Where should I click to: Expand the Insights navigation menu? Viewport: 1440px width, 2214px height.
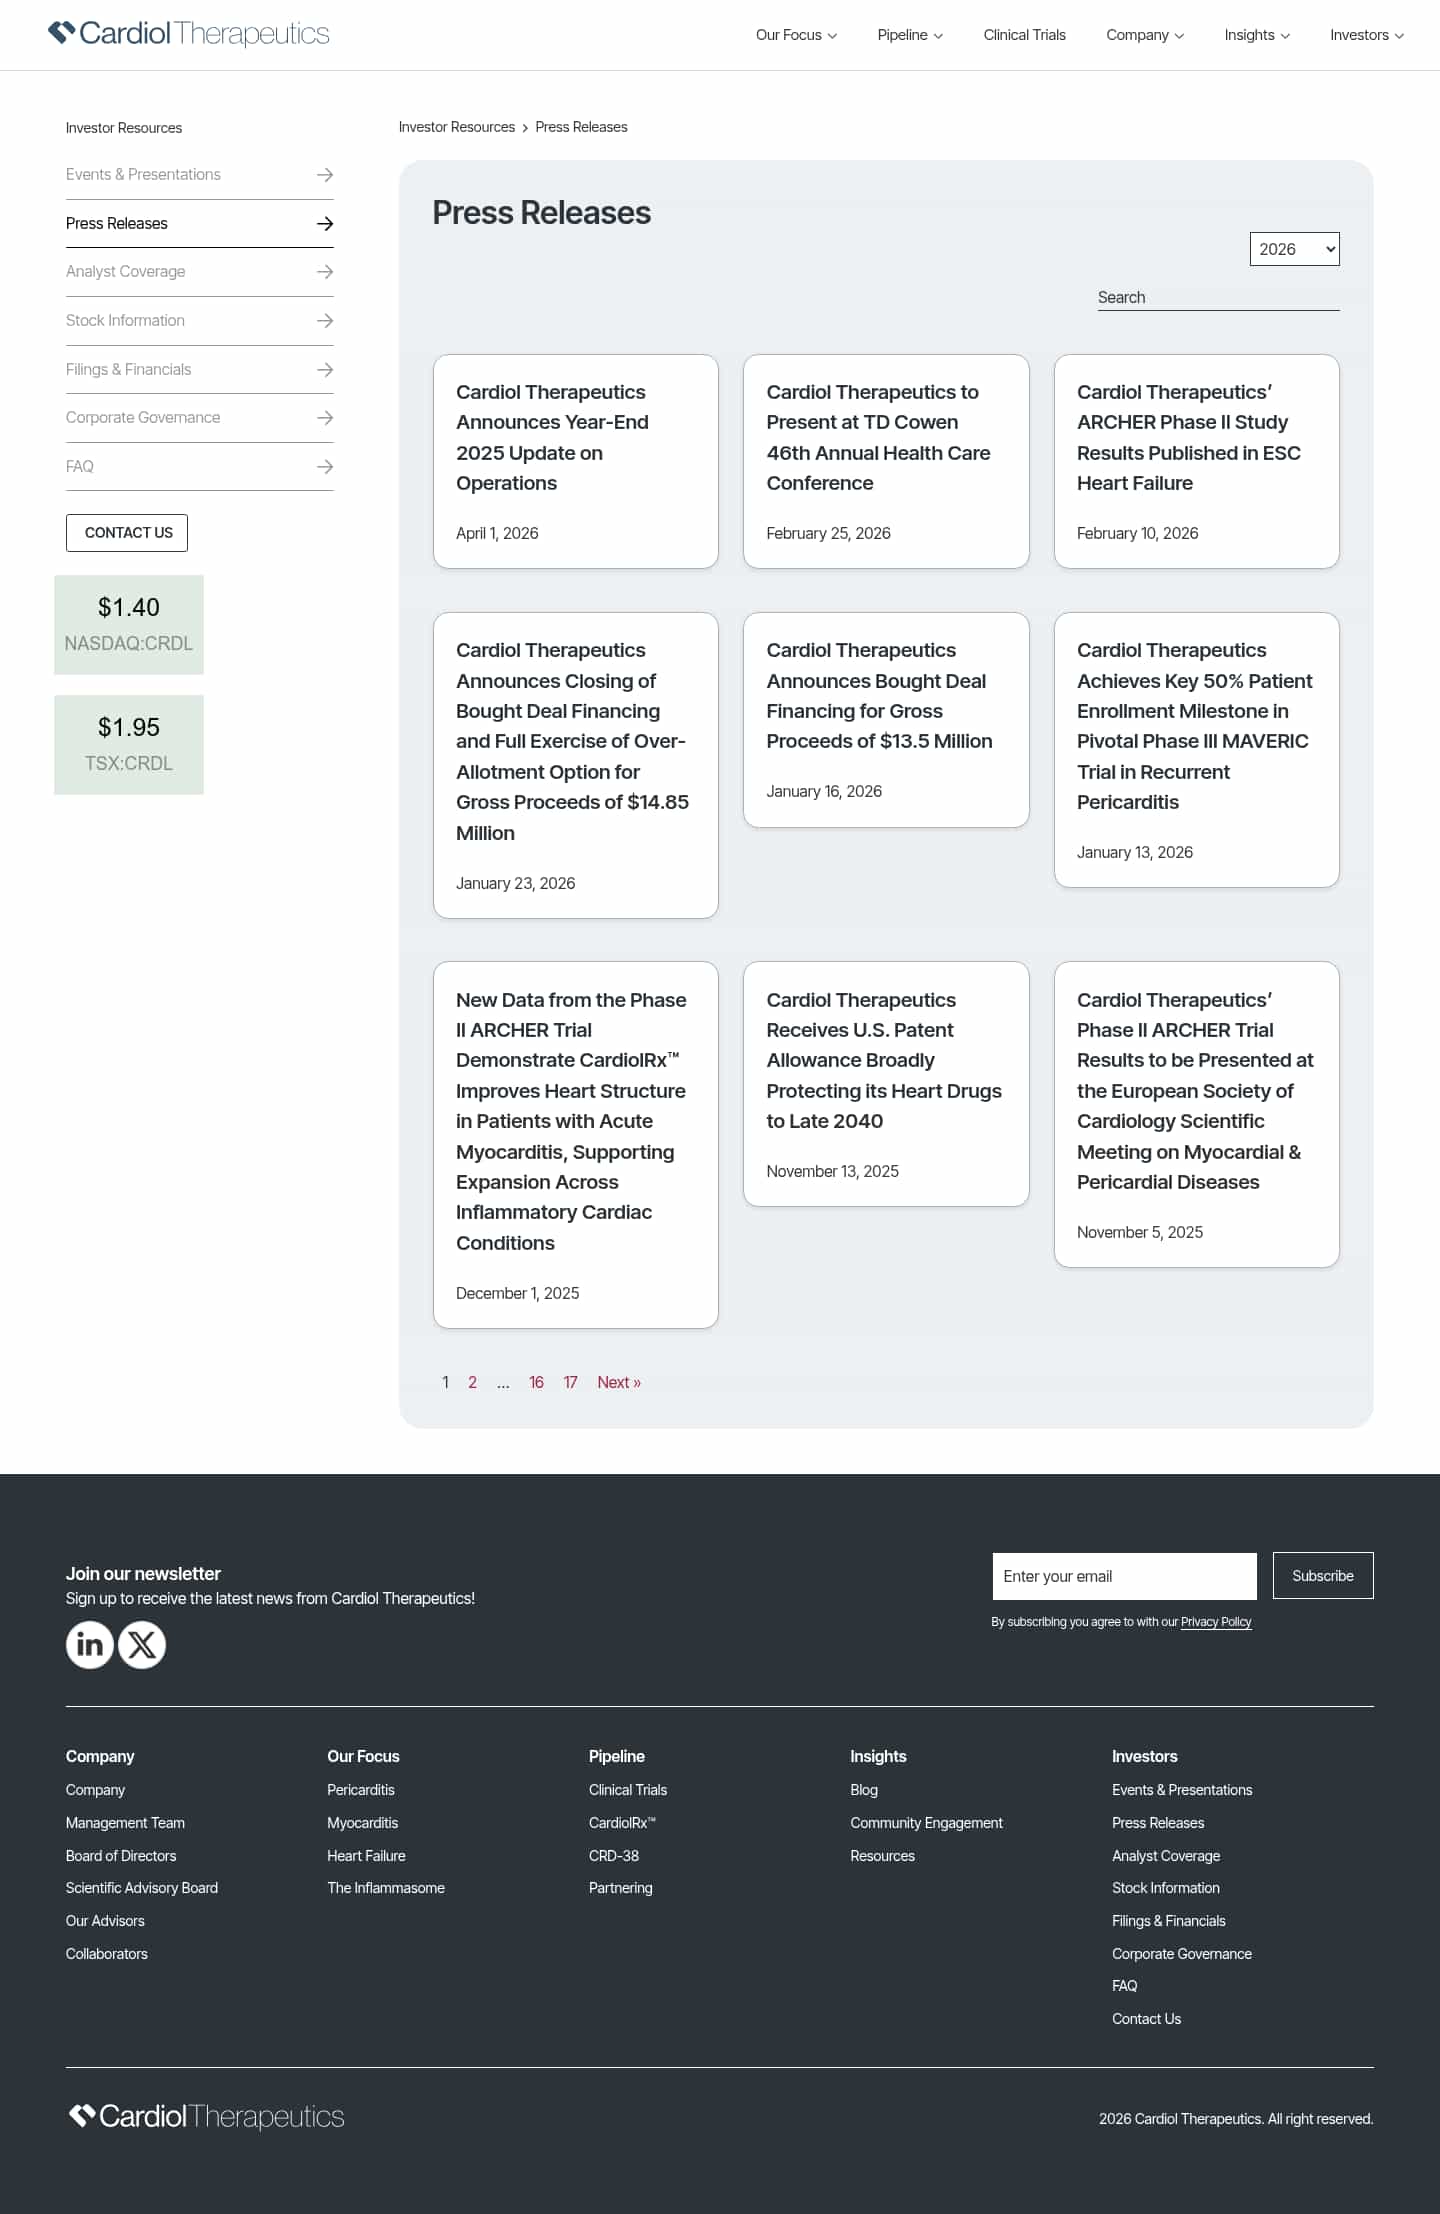click(x=1257, y=35)
